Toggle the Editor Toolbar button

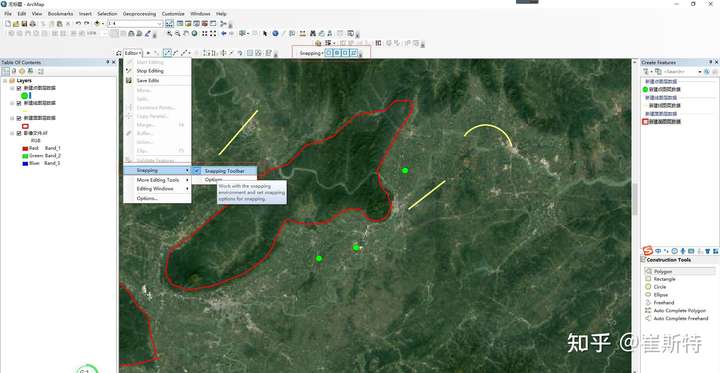pos(169,23)
